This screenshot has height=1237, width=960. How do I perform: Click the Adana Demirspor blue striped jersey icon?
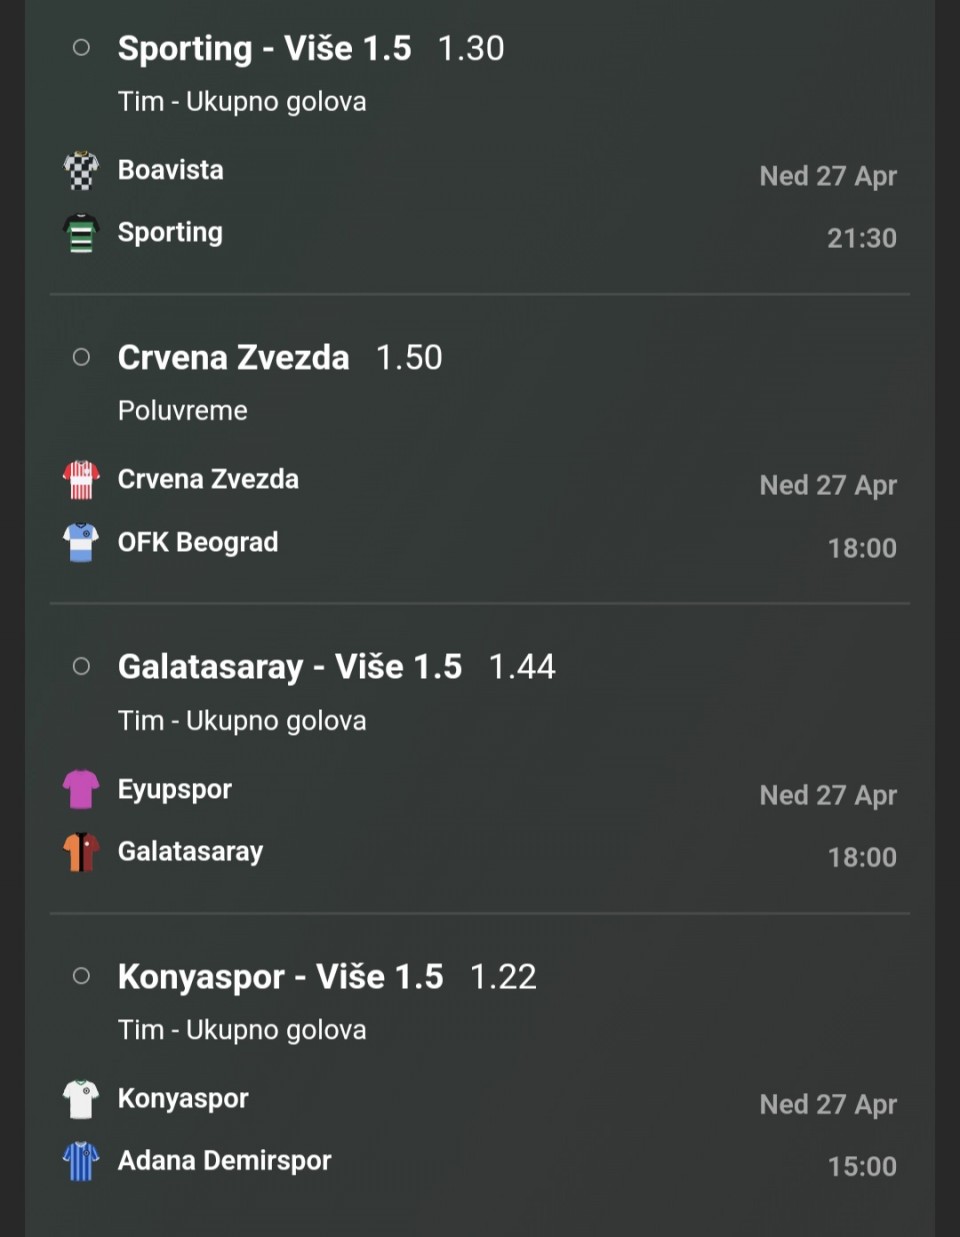(x=81, y=1161)
